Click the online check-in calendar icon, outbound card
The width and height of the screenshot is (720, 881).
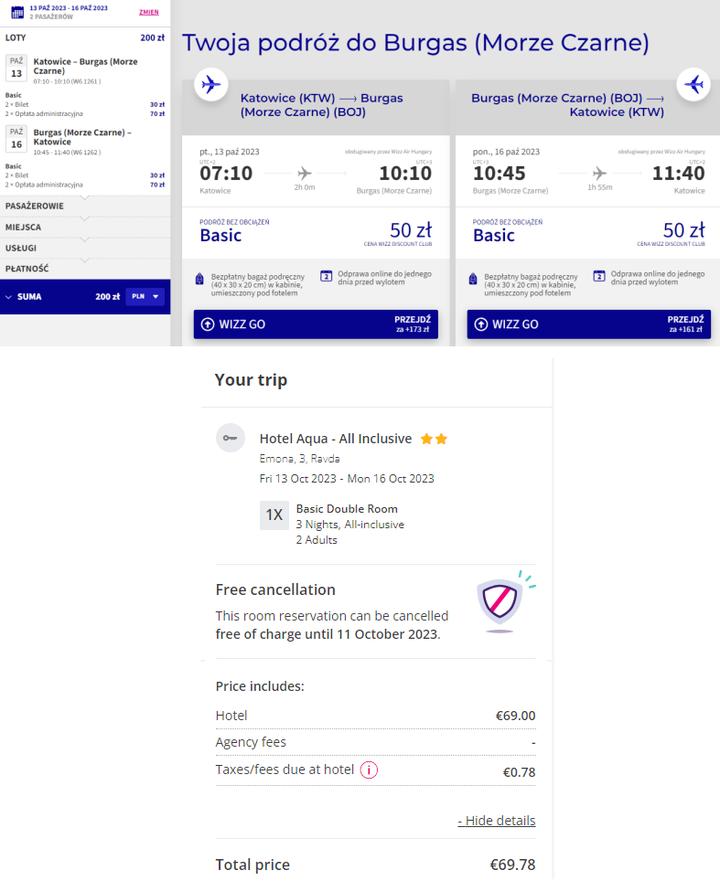(326, 276)
